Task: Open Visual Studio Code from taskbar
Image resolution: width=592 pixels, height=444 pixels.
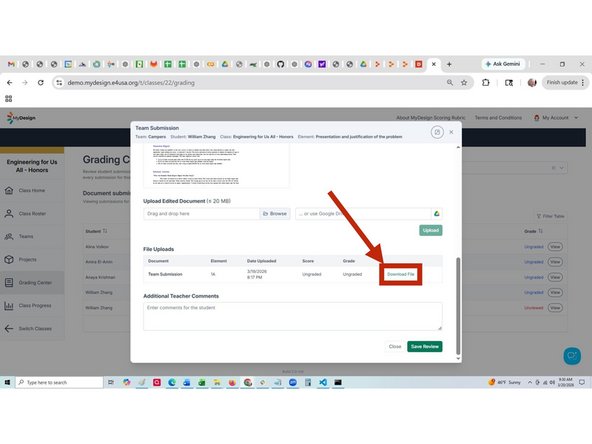Action: coord(323,382)
